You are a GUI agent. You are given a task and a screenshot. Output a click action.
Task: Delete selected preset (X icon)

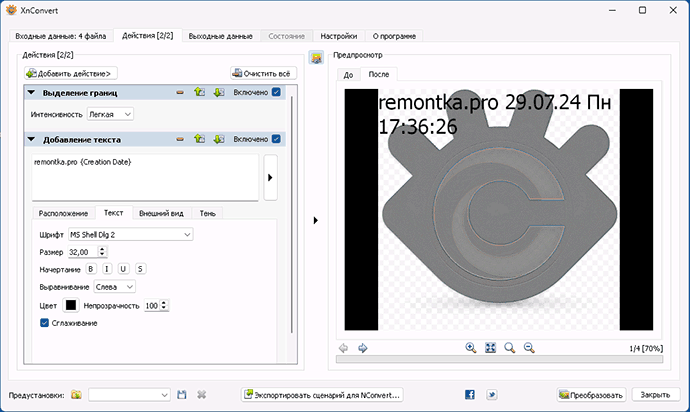202,395
